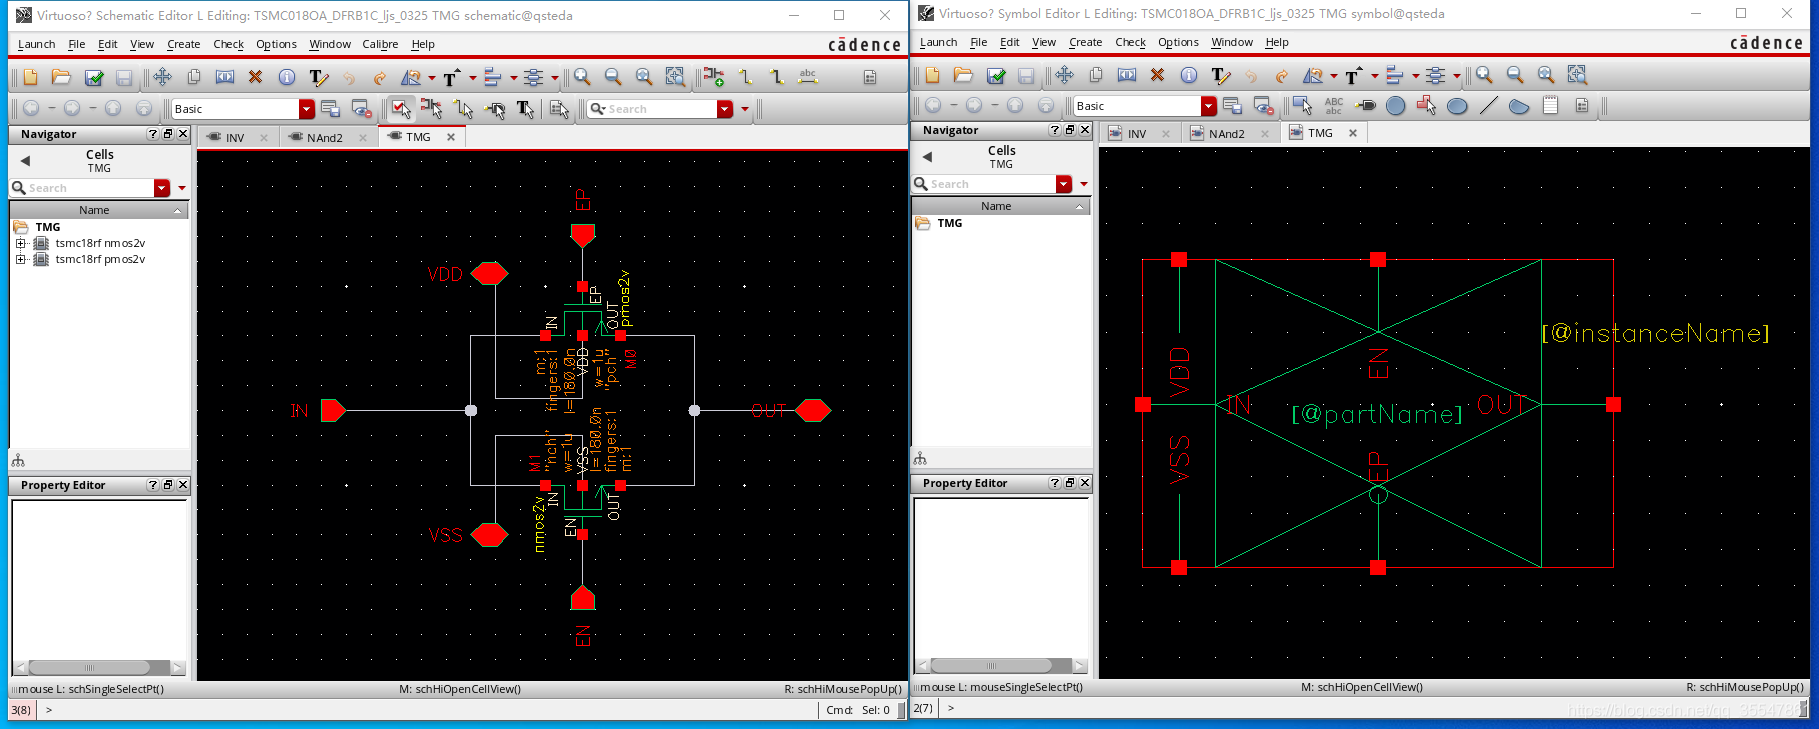
Task: Toggle the text label selection filter in Schematic Editor
Action: 526,108
